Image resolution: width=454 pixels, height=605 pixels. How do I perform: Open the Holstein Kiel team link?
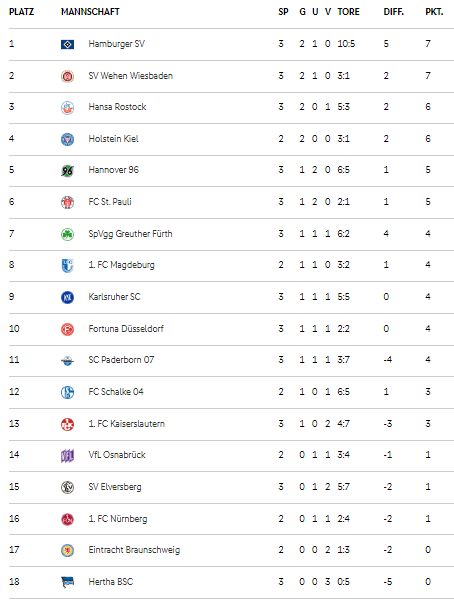(x=113, y=139)
